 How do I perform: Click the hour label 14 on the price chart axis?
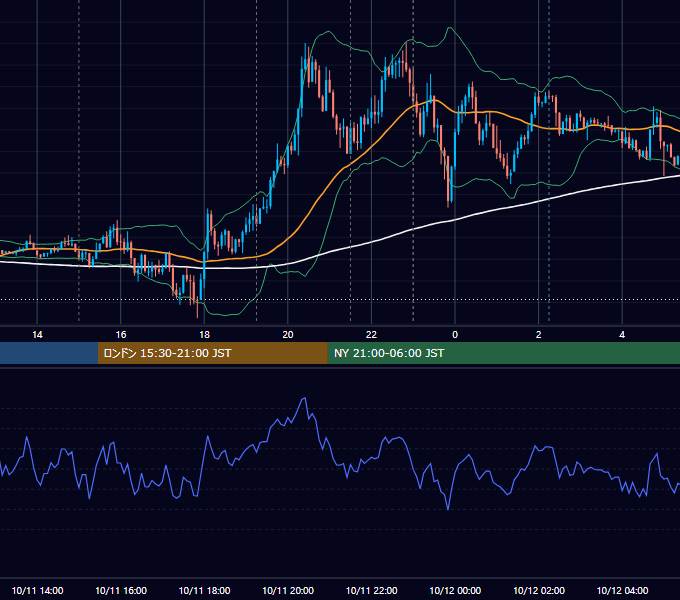pos(37,335)
